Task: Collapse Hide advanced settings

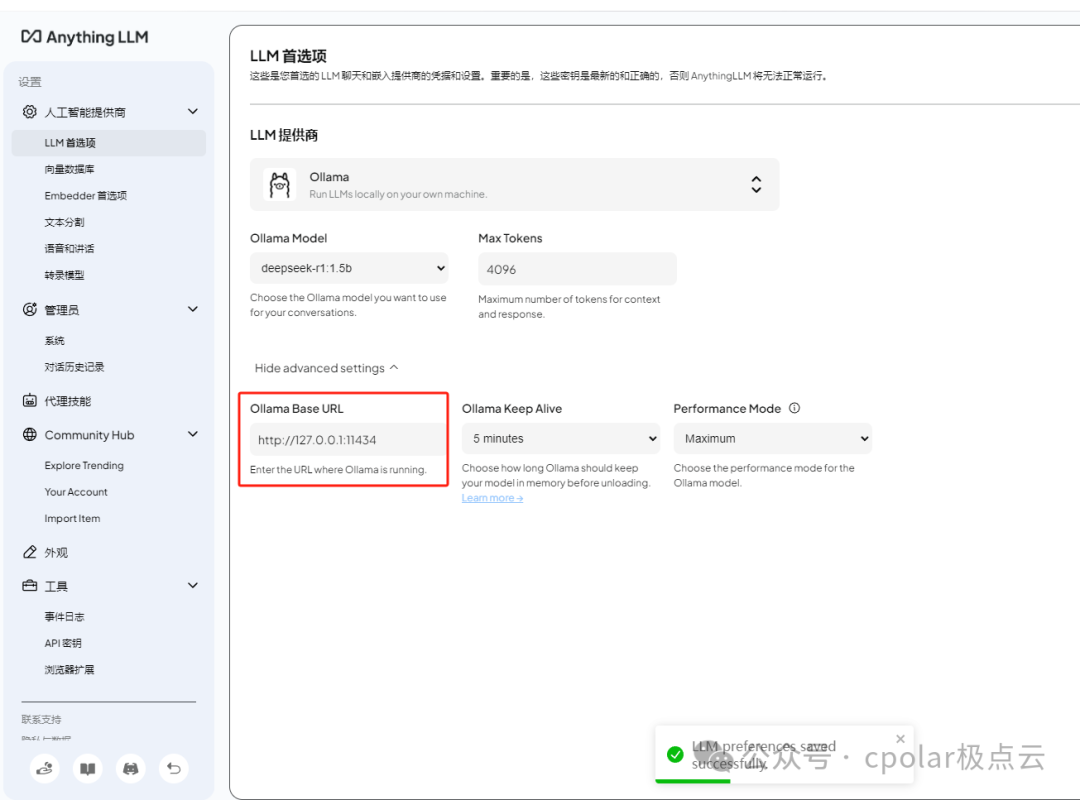Action: pyautogui.click(x=326, y=368)
